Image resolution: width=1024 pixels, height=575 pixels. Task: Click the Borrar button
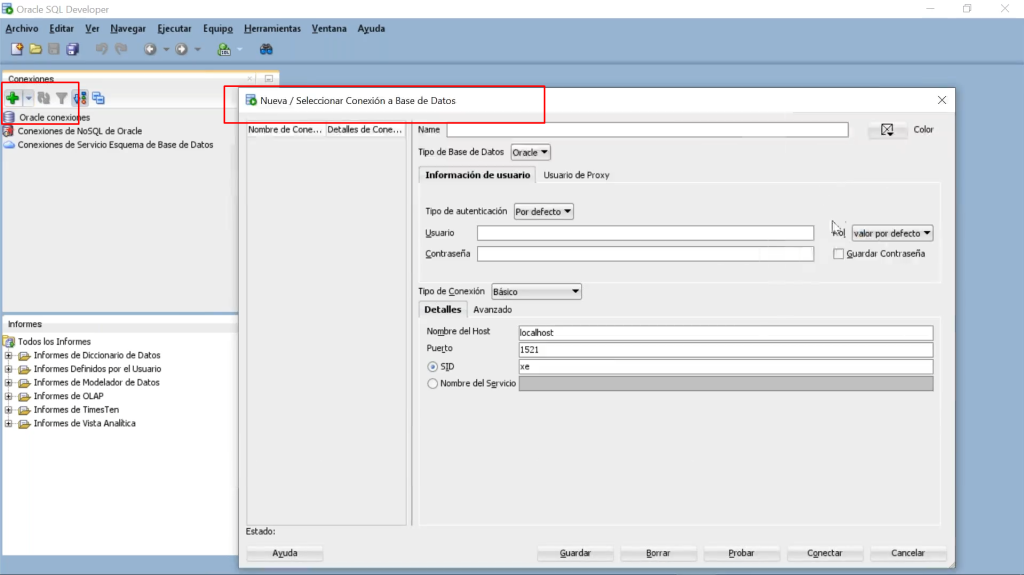pyautogui.click(x=658, y=553)
